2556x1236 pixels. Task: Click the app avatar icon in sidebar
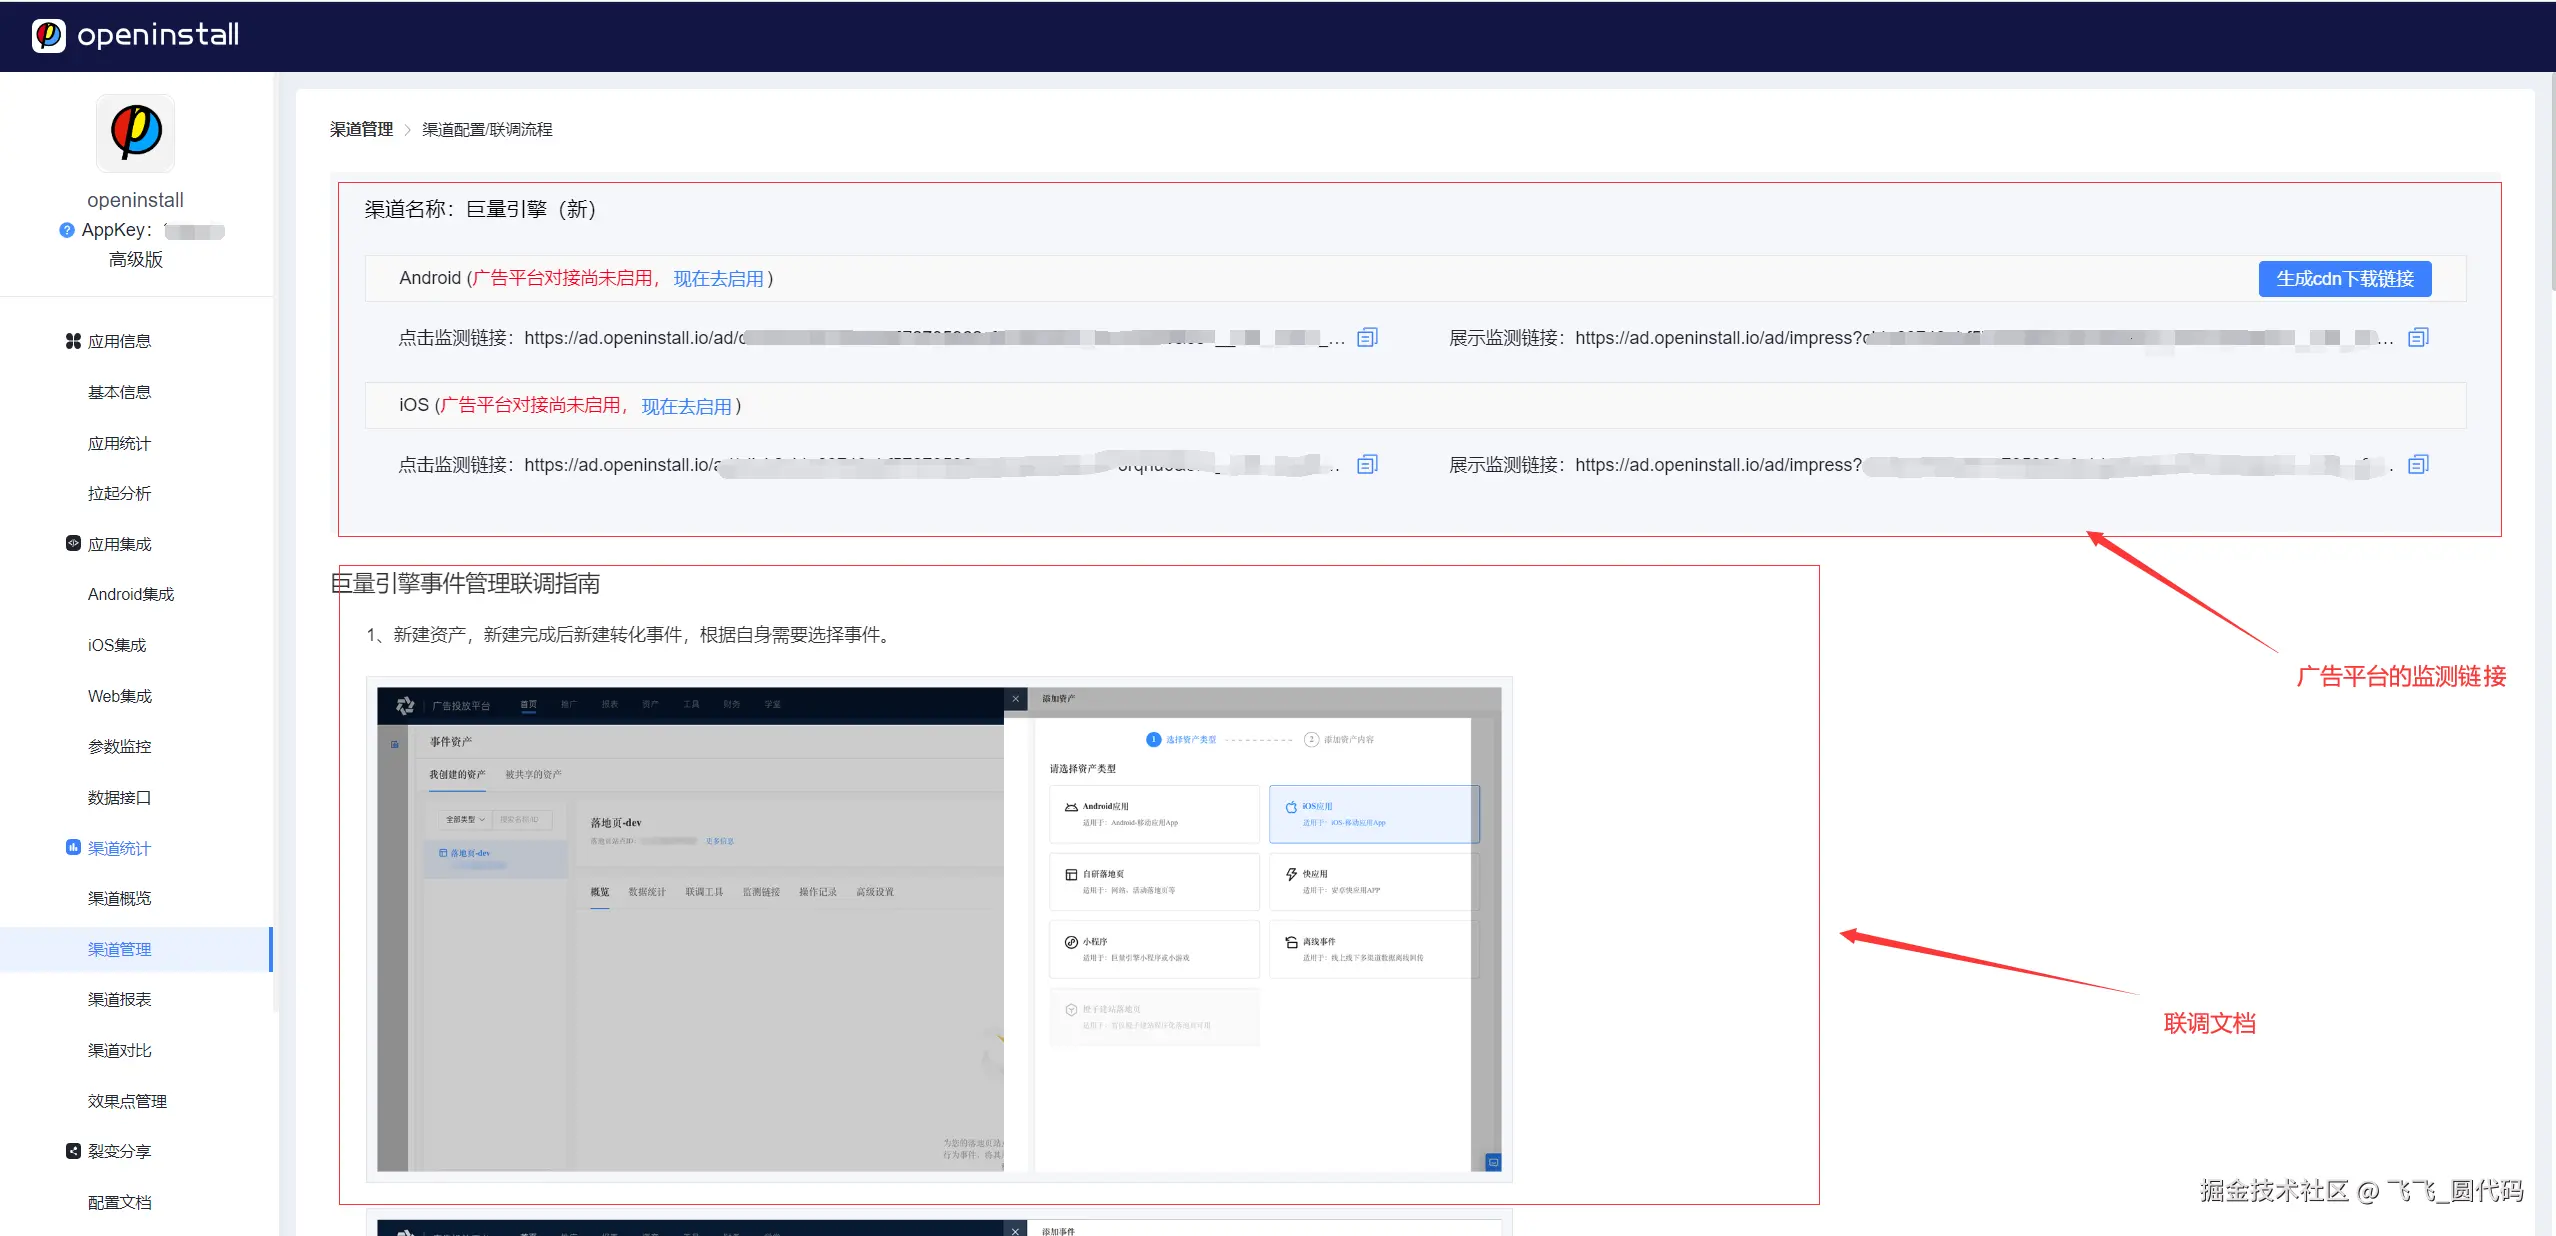[135, 134]
